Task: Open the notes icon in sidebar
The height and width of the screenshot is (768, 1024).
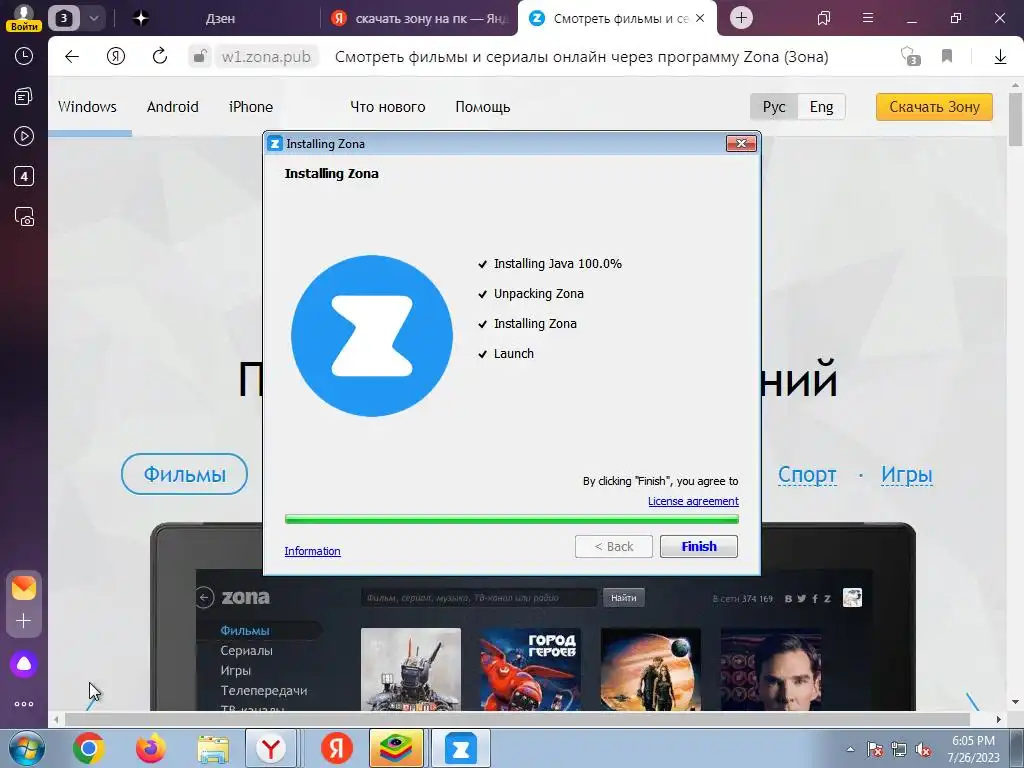Action: pos(24,97)
